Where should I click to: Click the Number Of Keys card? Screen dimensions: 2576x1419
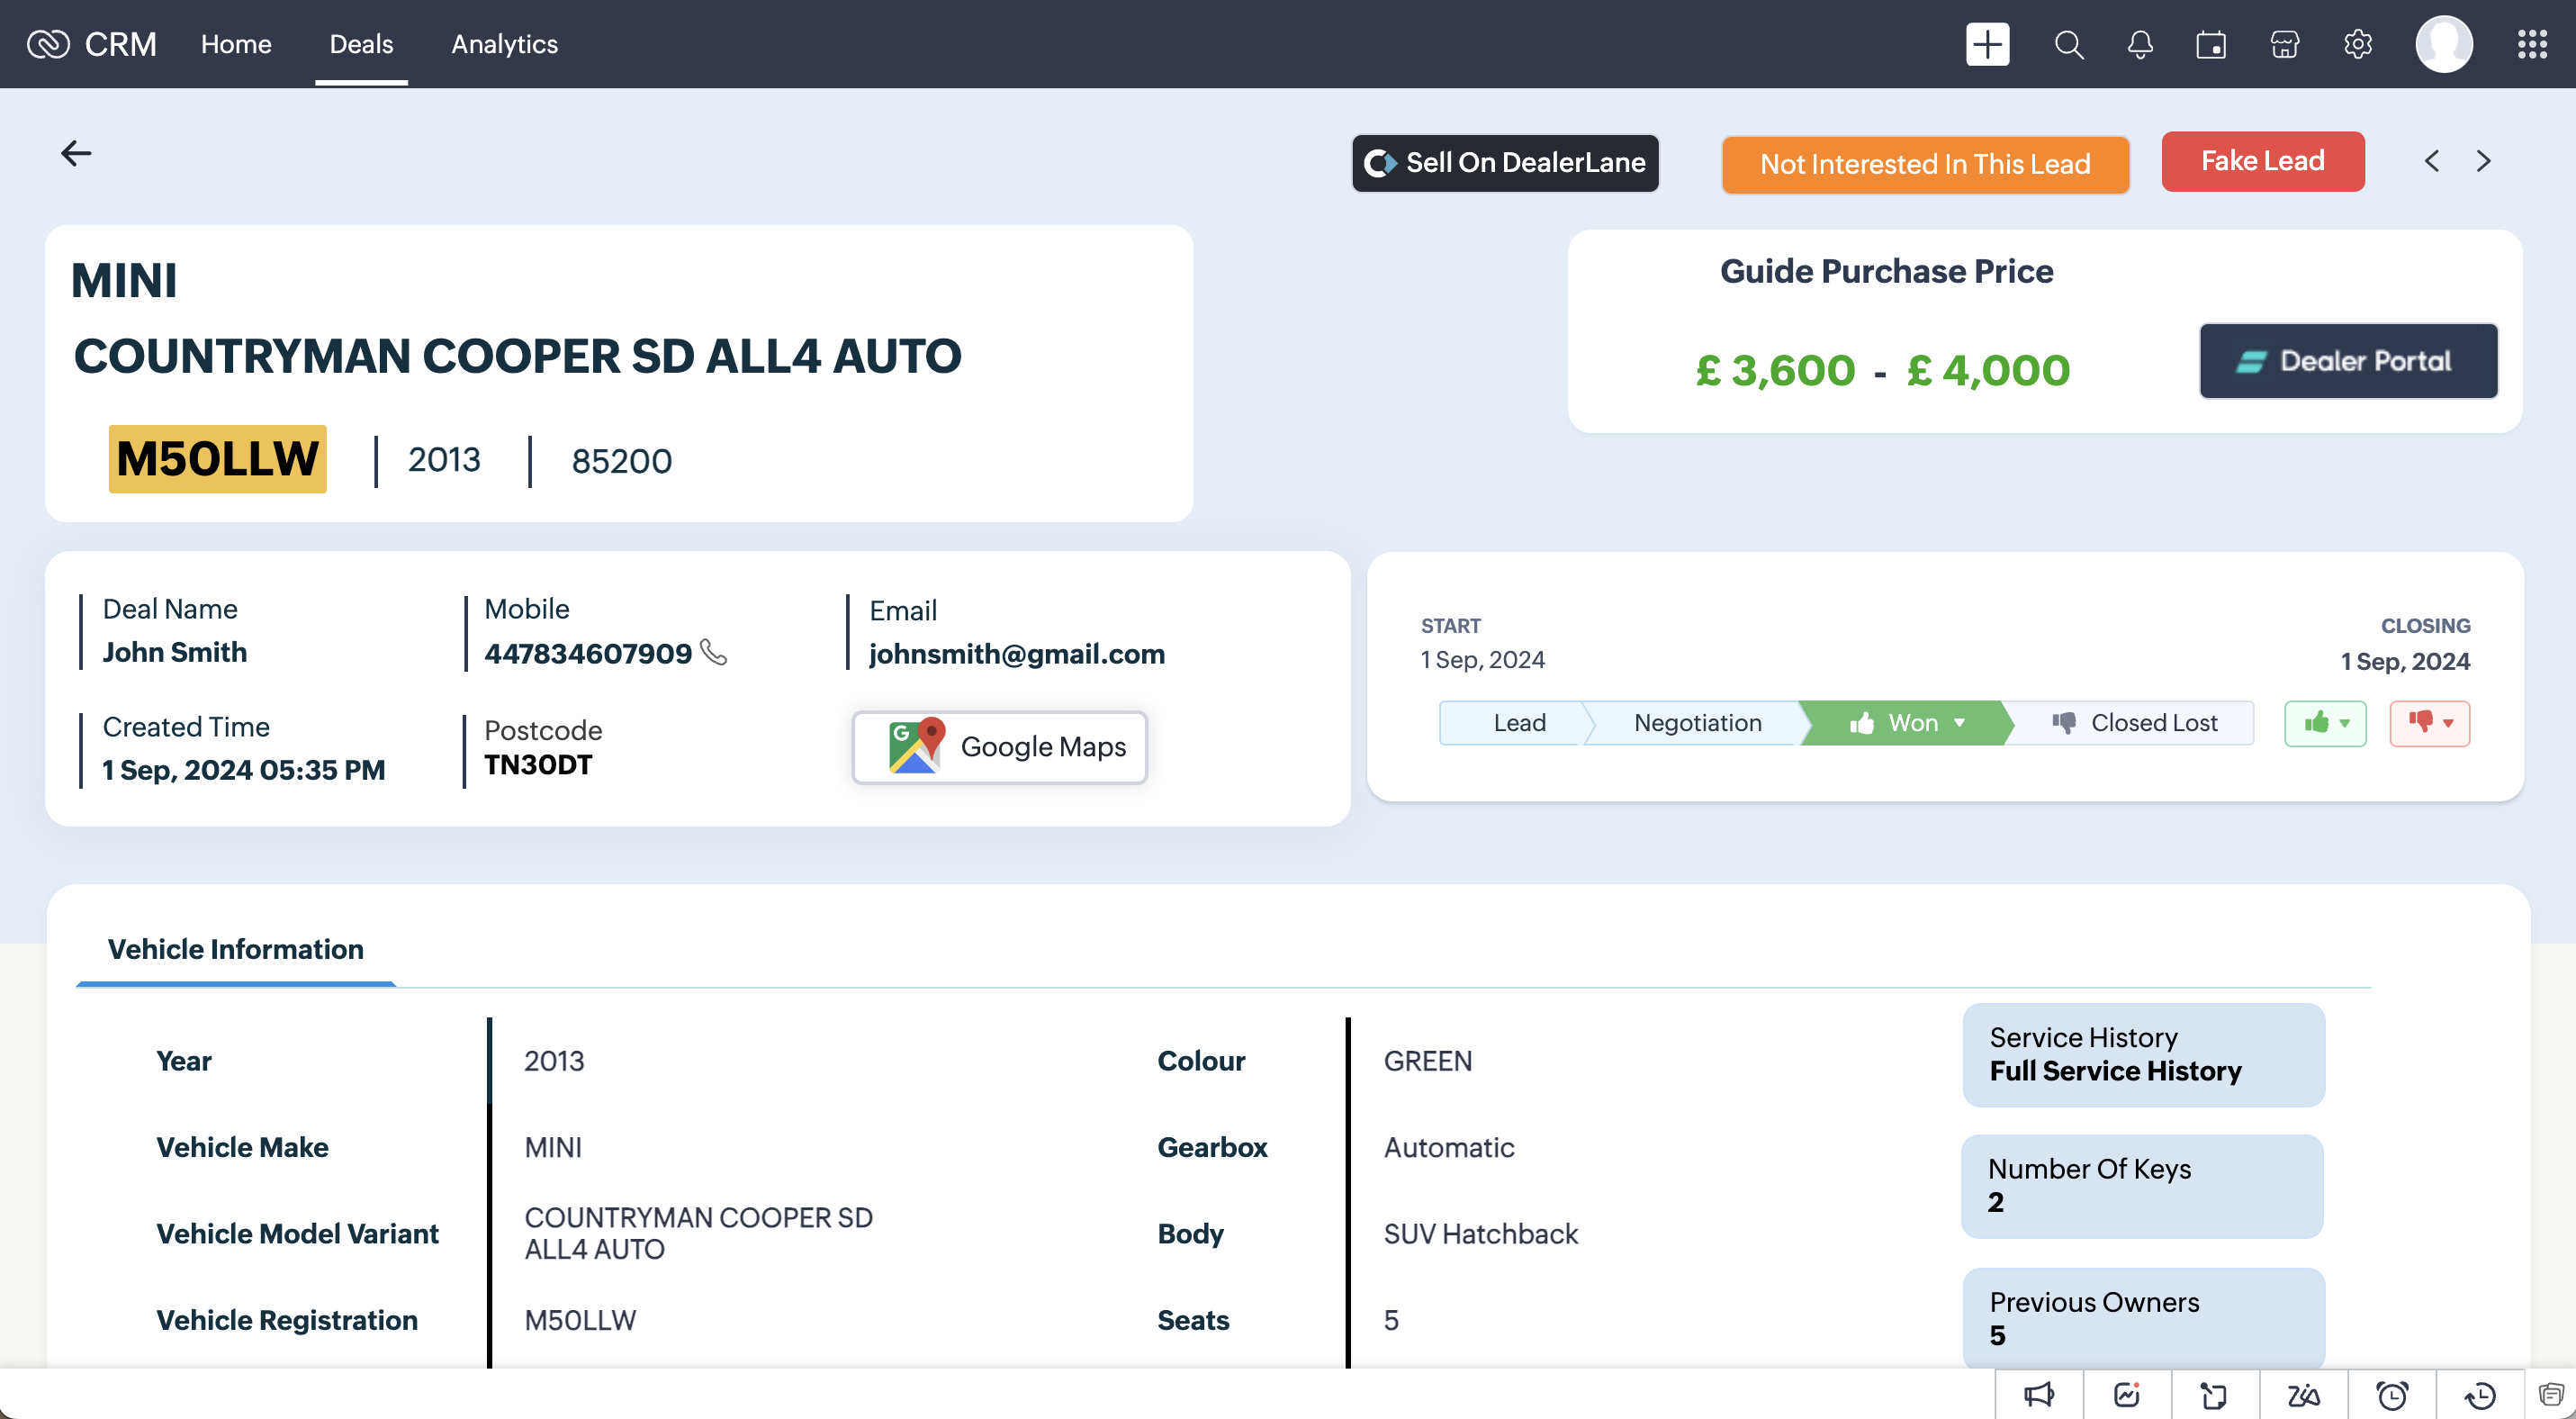tap(2143, 1187)
